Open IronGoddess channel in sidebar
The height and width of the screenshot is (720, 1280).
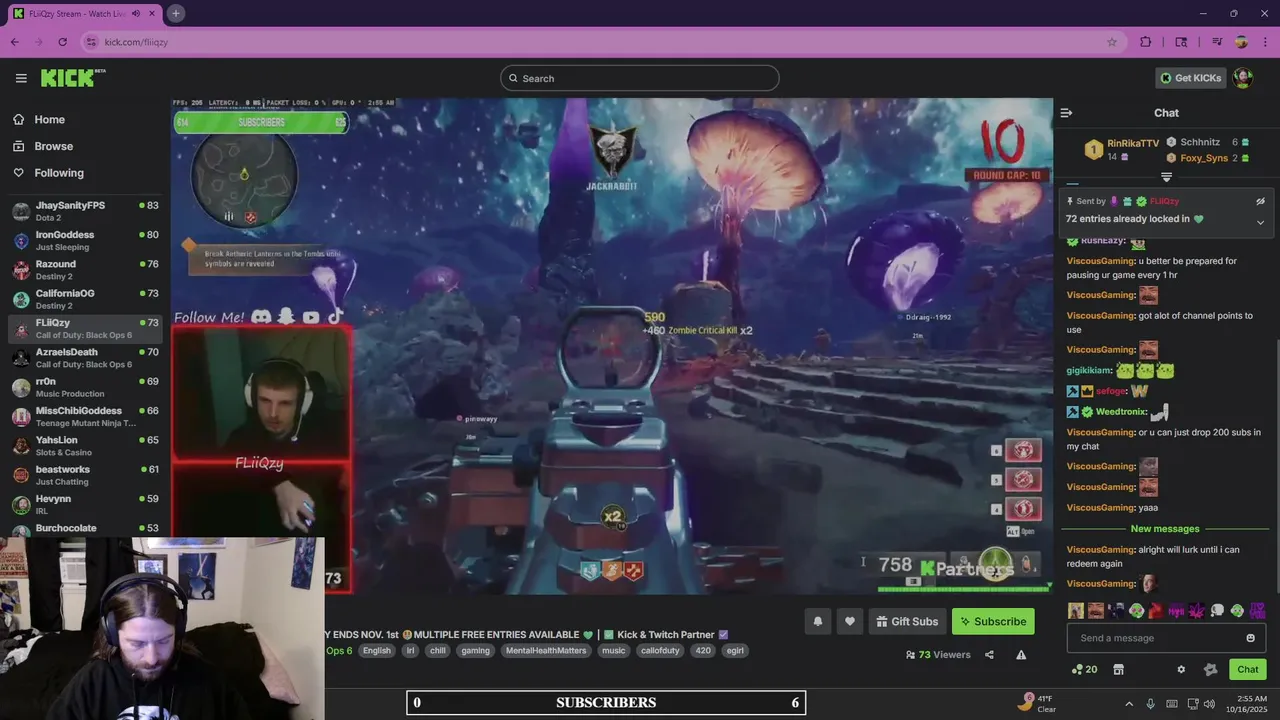(x=85, y=241)
